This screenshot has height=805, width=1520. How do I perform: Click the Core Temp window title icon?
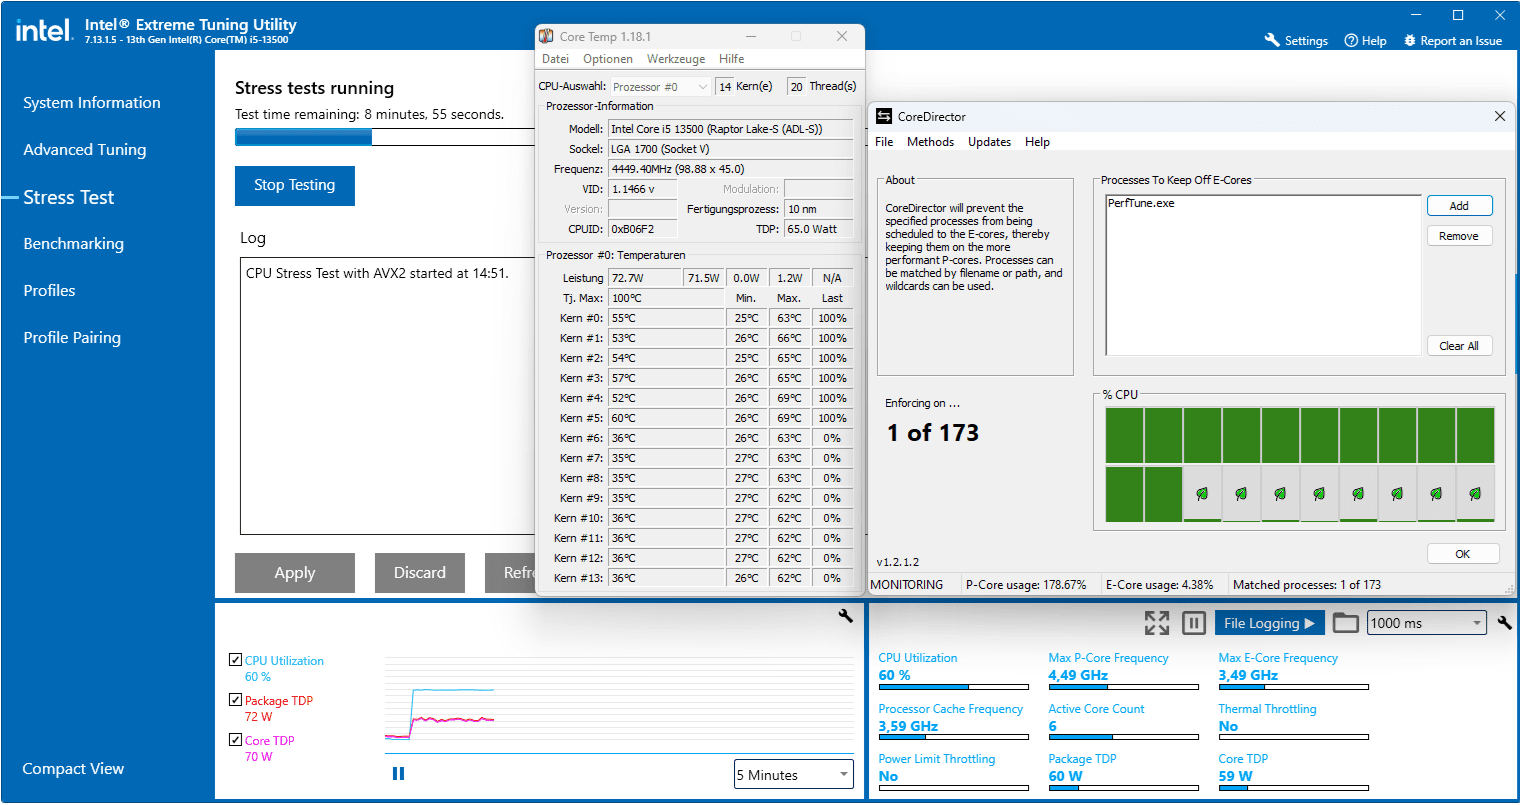(x=546, y=36)
